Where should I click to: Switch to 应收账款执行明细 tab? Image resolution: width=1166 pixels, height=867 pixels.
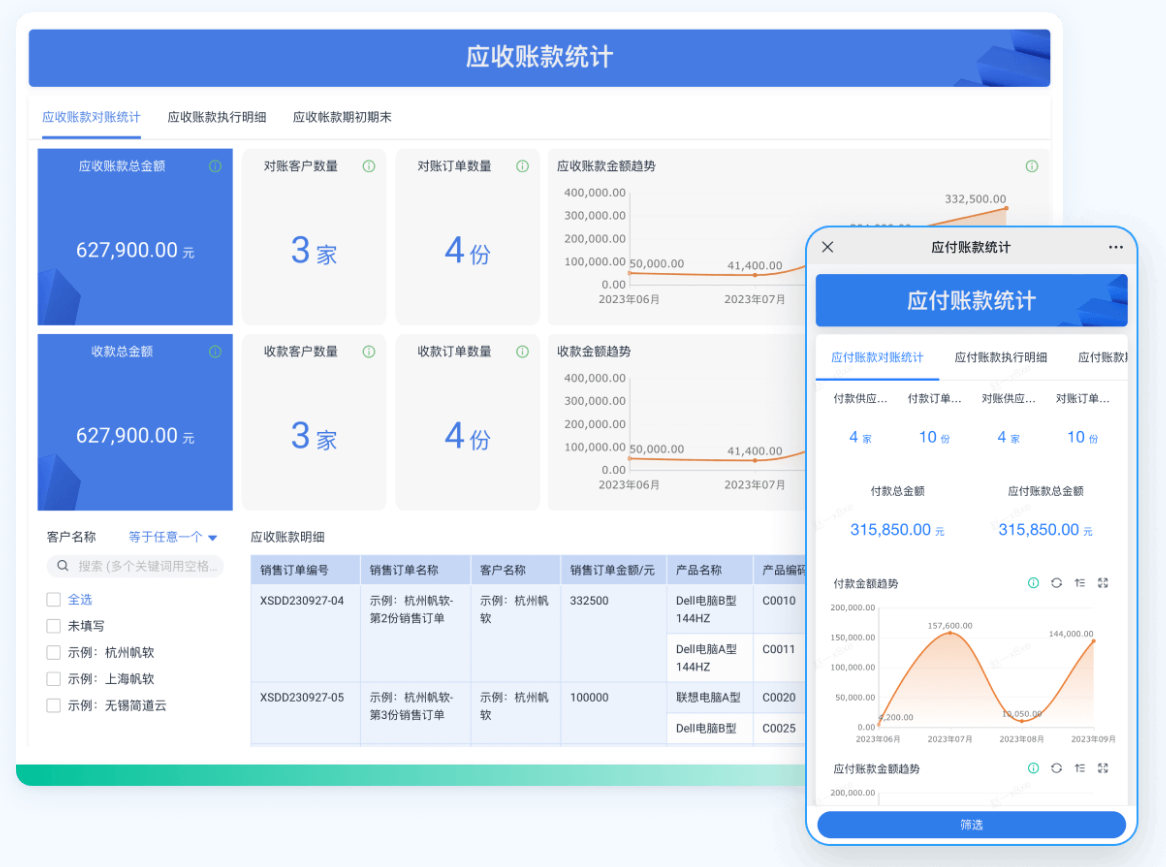pyautogui.click(x=216, y=117)
